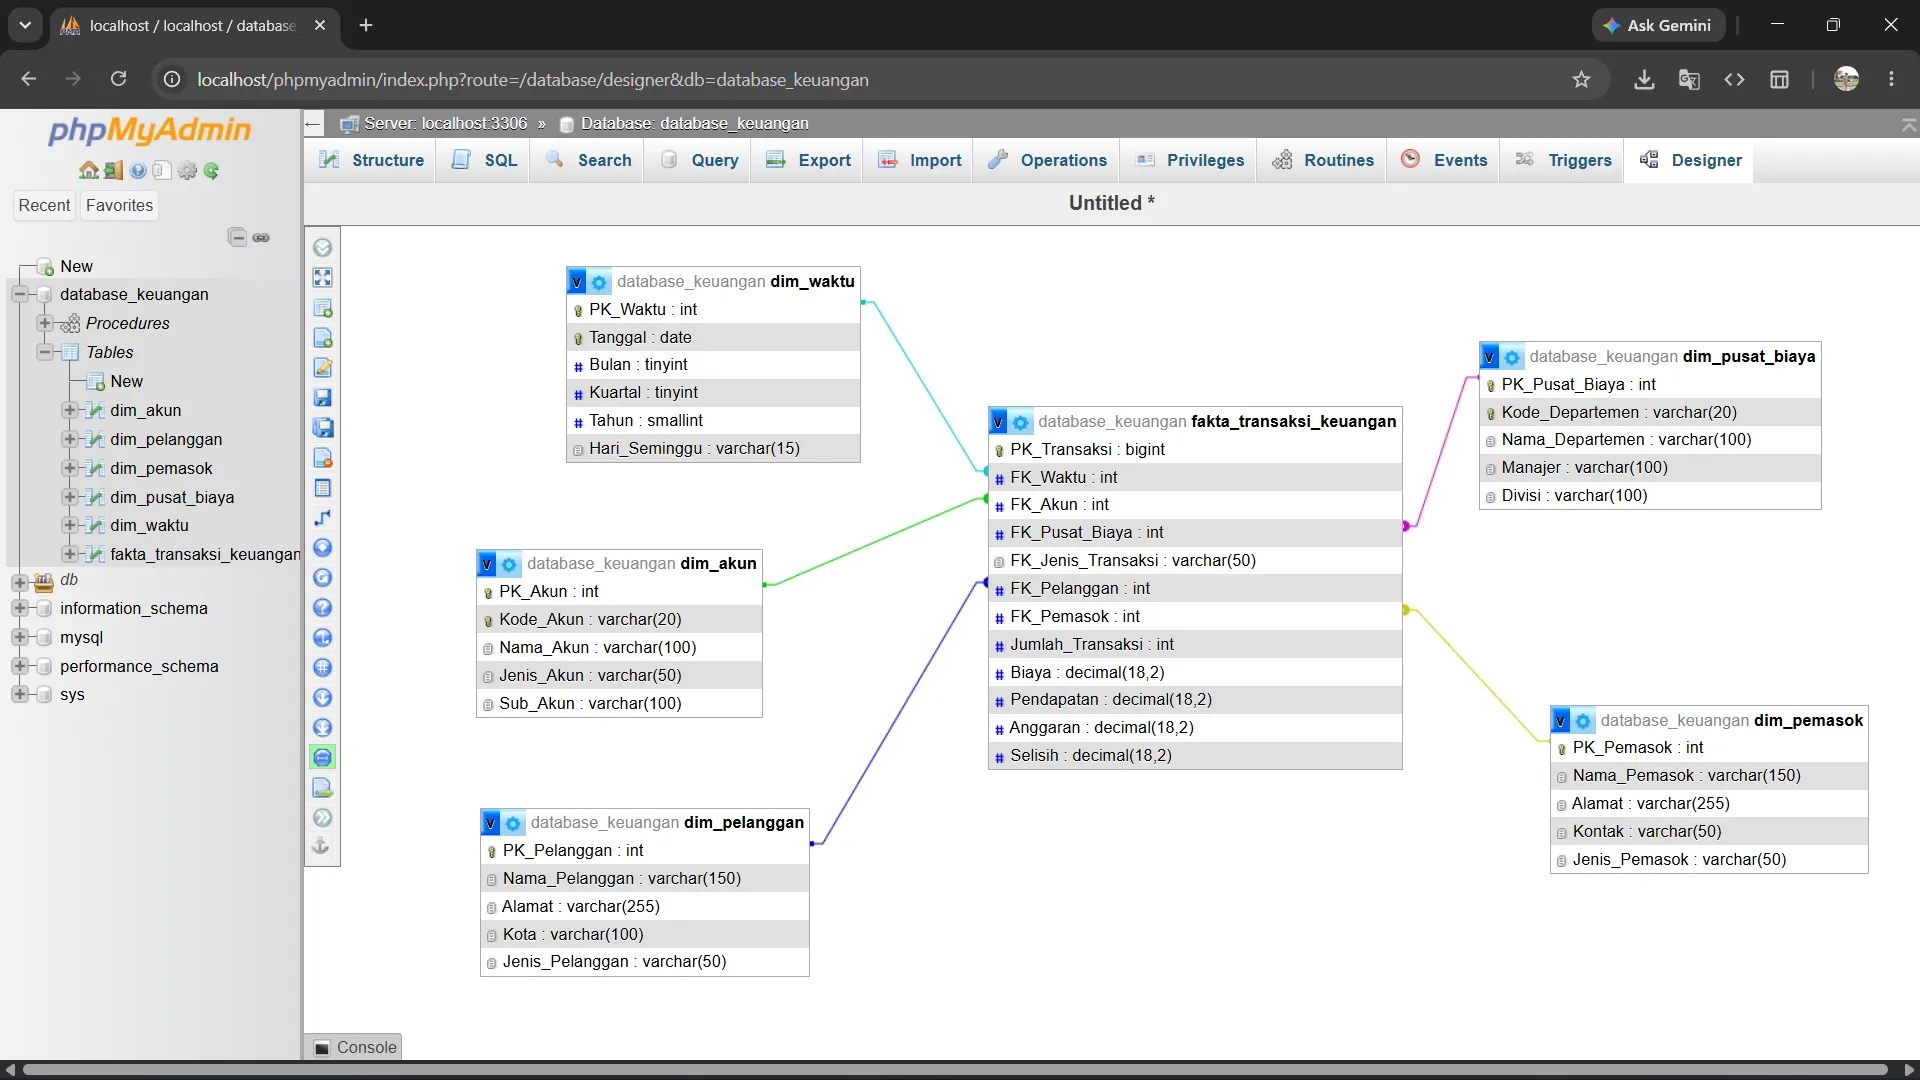Click the Toggle small/big icon
Image resolution: width=1920 pixels, height=1080 pixels.
click(322, 728)
